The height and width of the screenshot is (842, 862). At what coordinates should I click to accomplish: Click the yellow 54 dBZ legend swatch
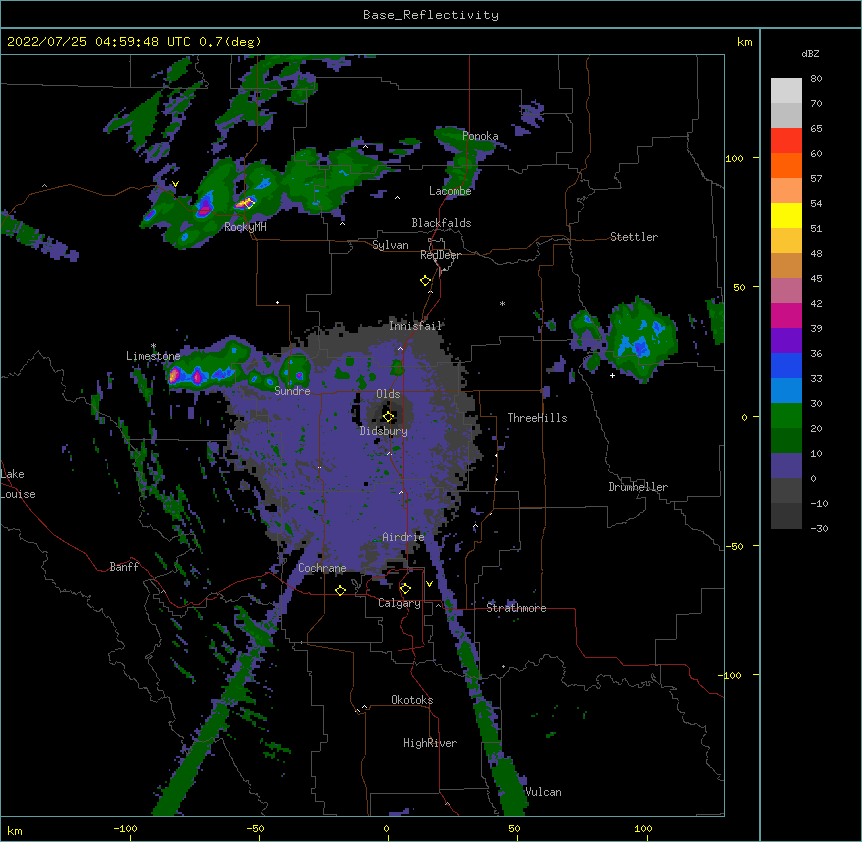pyautogui.click(x=786, y=215)
